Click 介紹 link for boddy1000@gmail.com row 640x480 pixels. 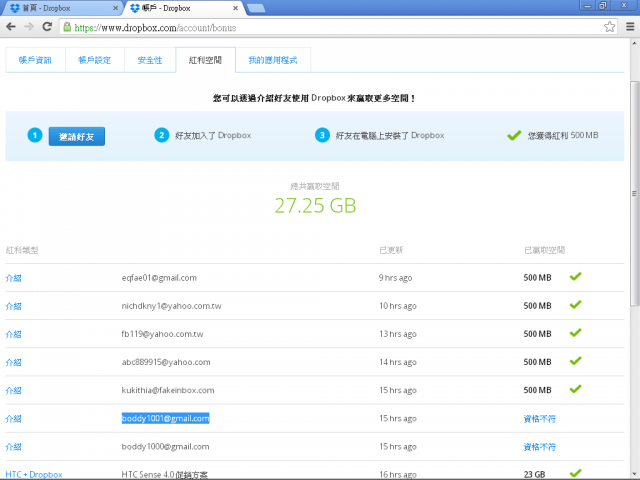coord(13,447)
